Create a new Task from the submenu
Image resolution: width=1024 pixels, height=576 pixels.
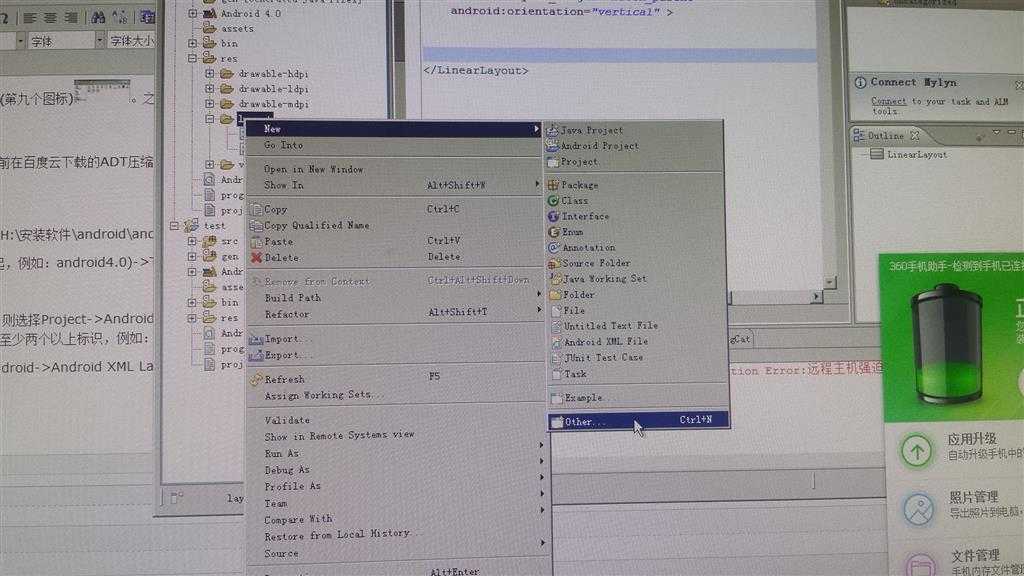[x=635, y=374]
